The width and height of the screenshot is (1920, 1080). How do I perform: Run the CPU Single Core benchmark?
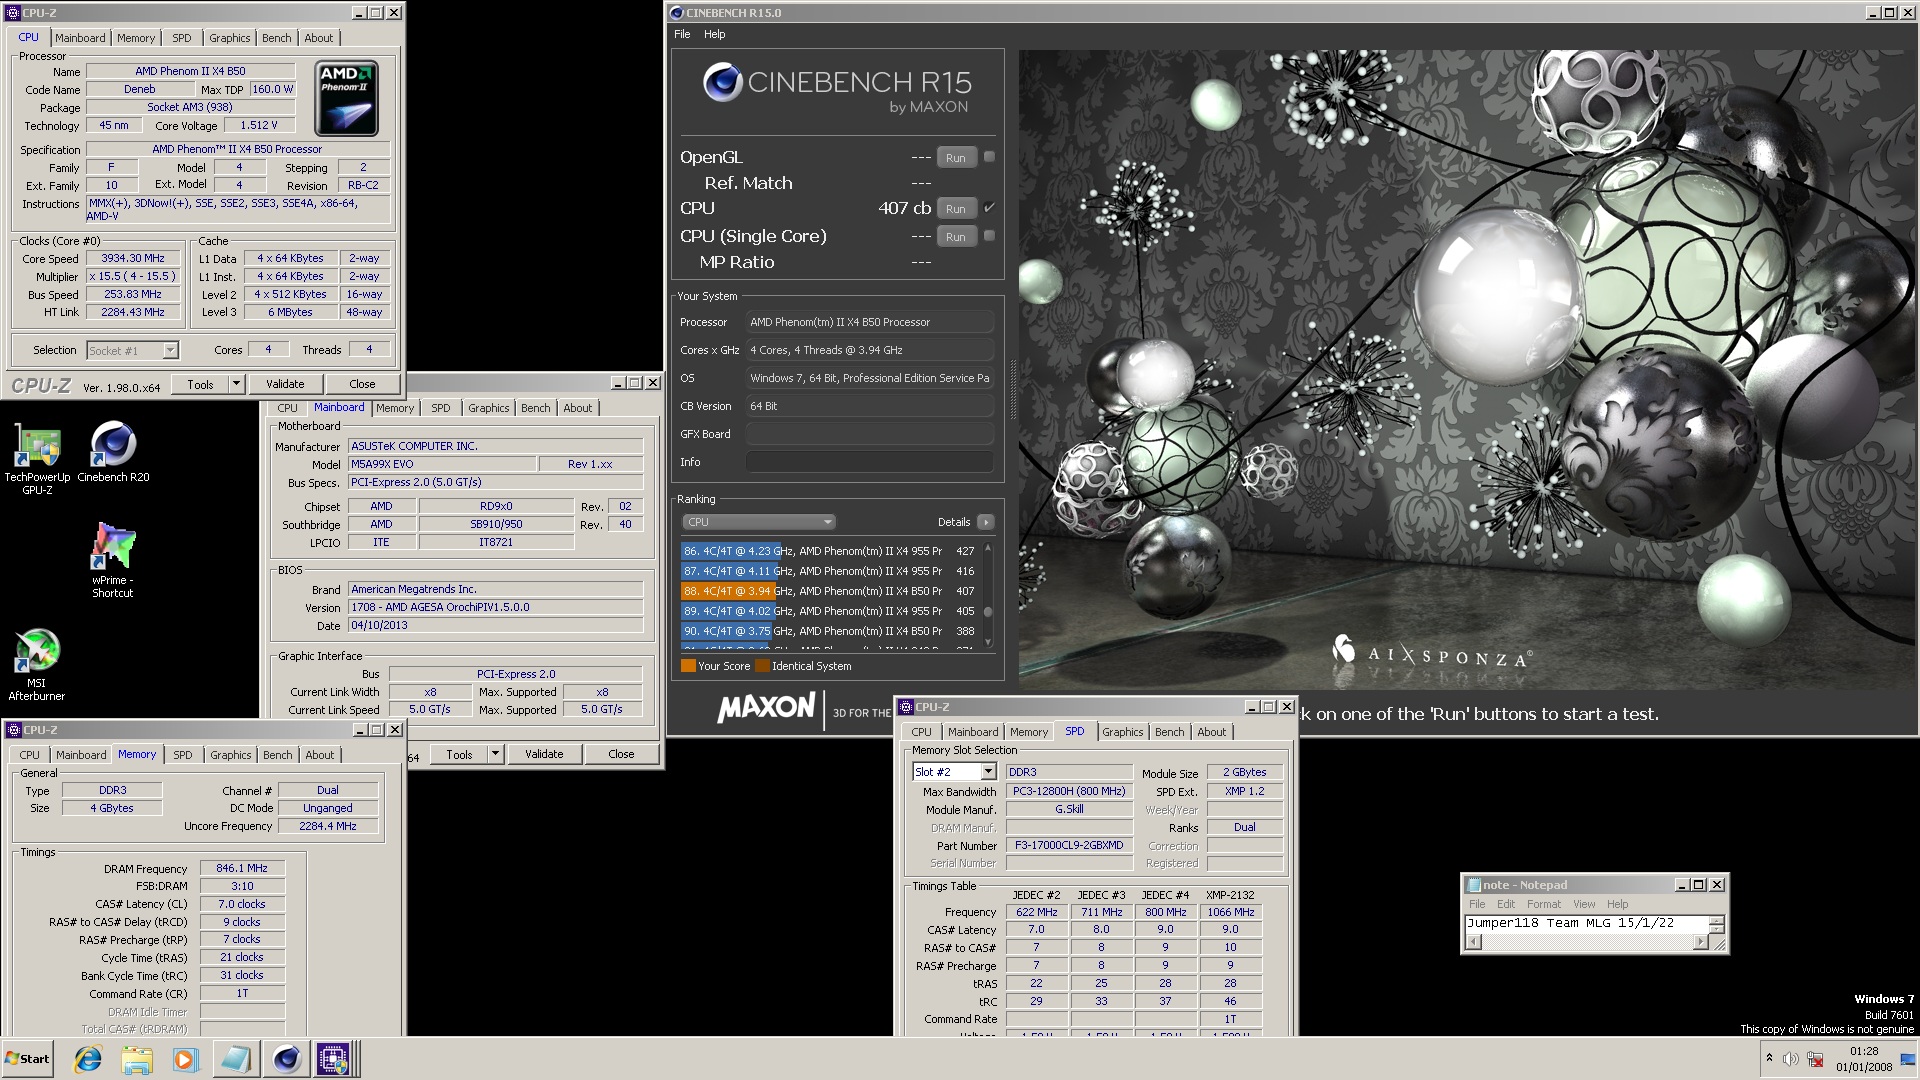(x=955, y=237)
